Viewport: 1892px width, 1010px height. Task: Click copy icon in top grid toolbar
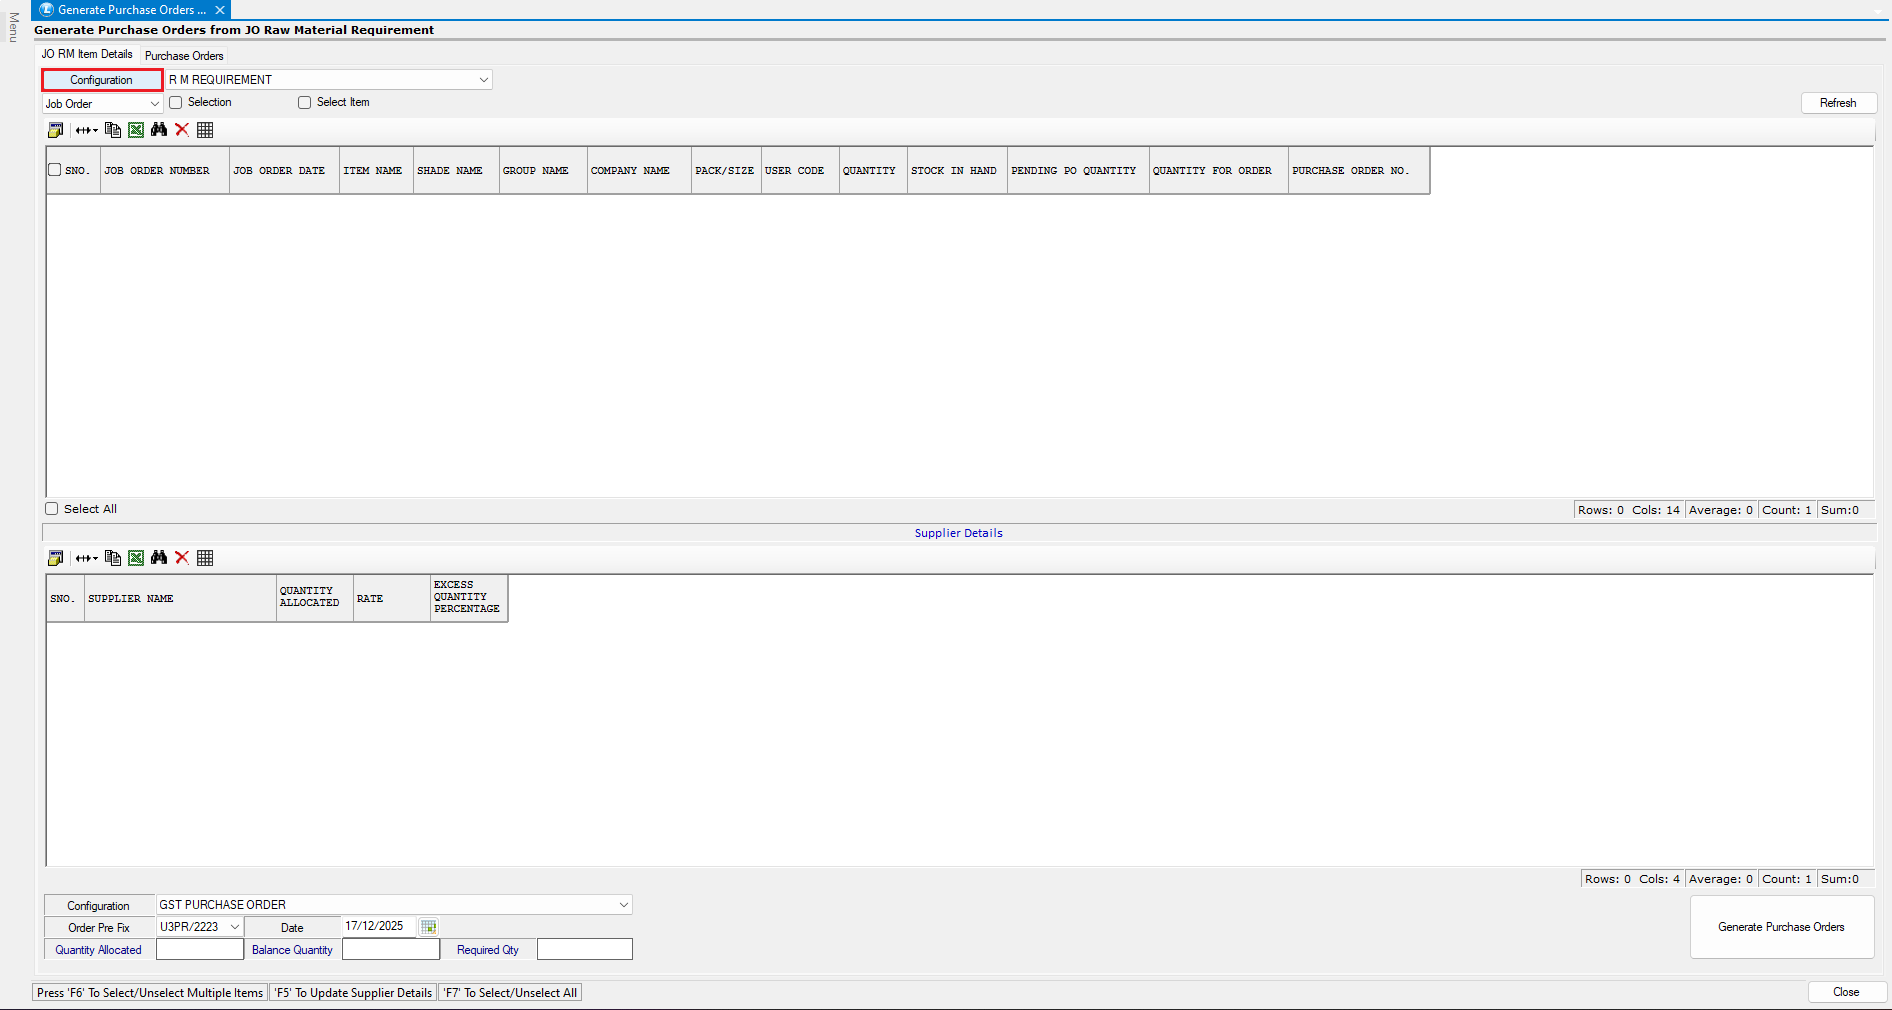[113, 130]
